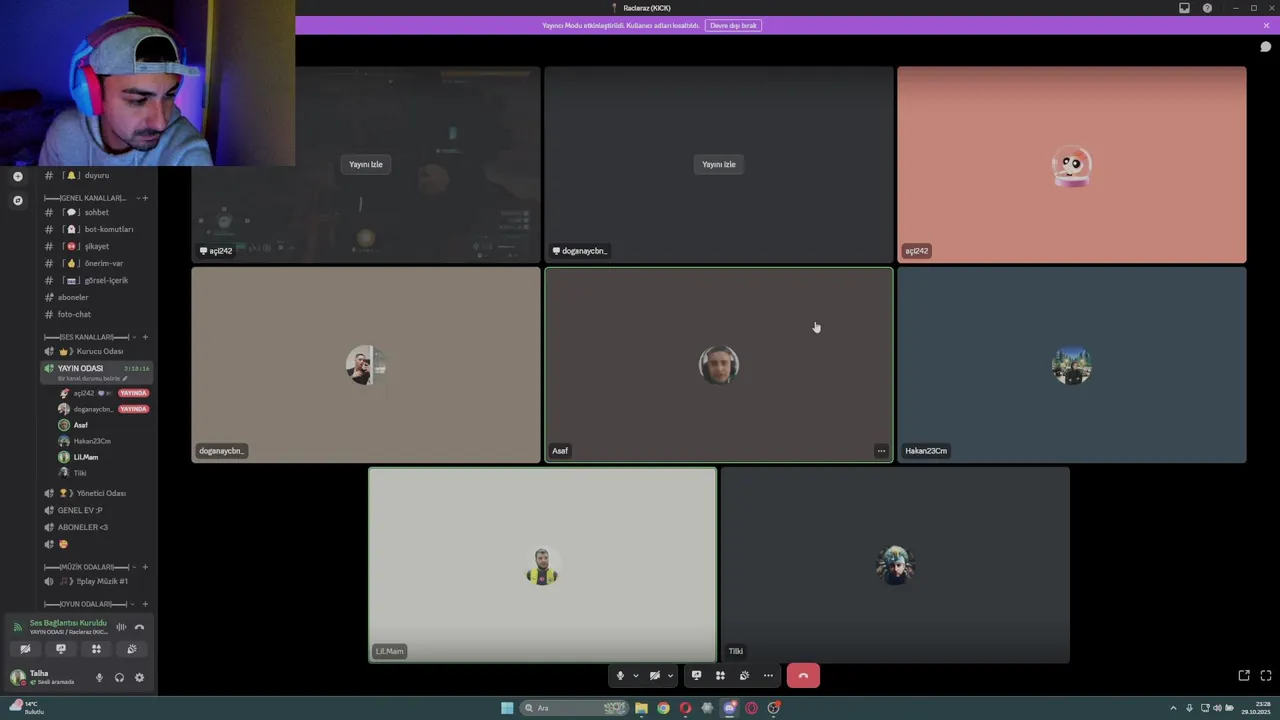Open the sohbet text channel
The width and height of the screenshot is (1280, 720).
tap(97, 212)
